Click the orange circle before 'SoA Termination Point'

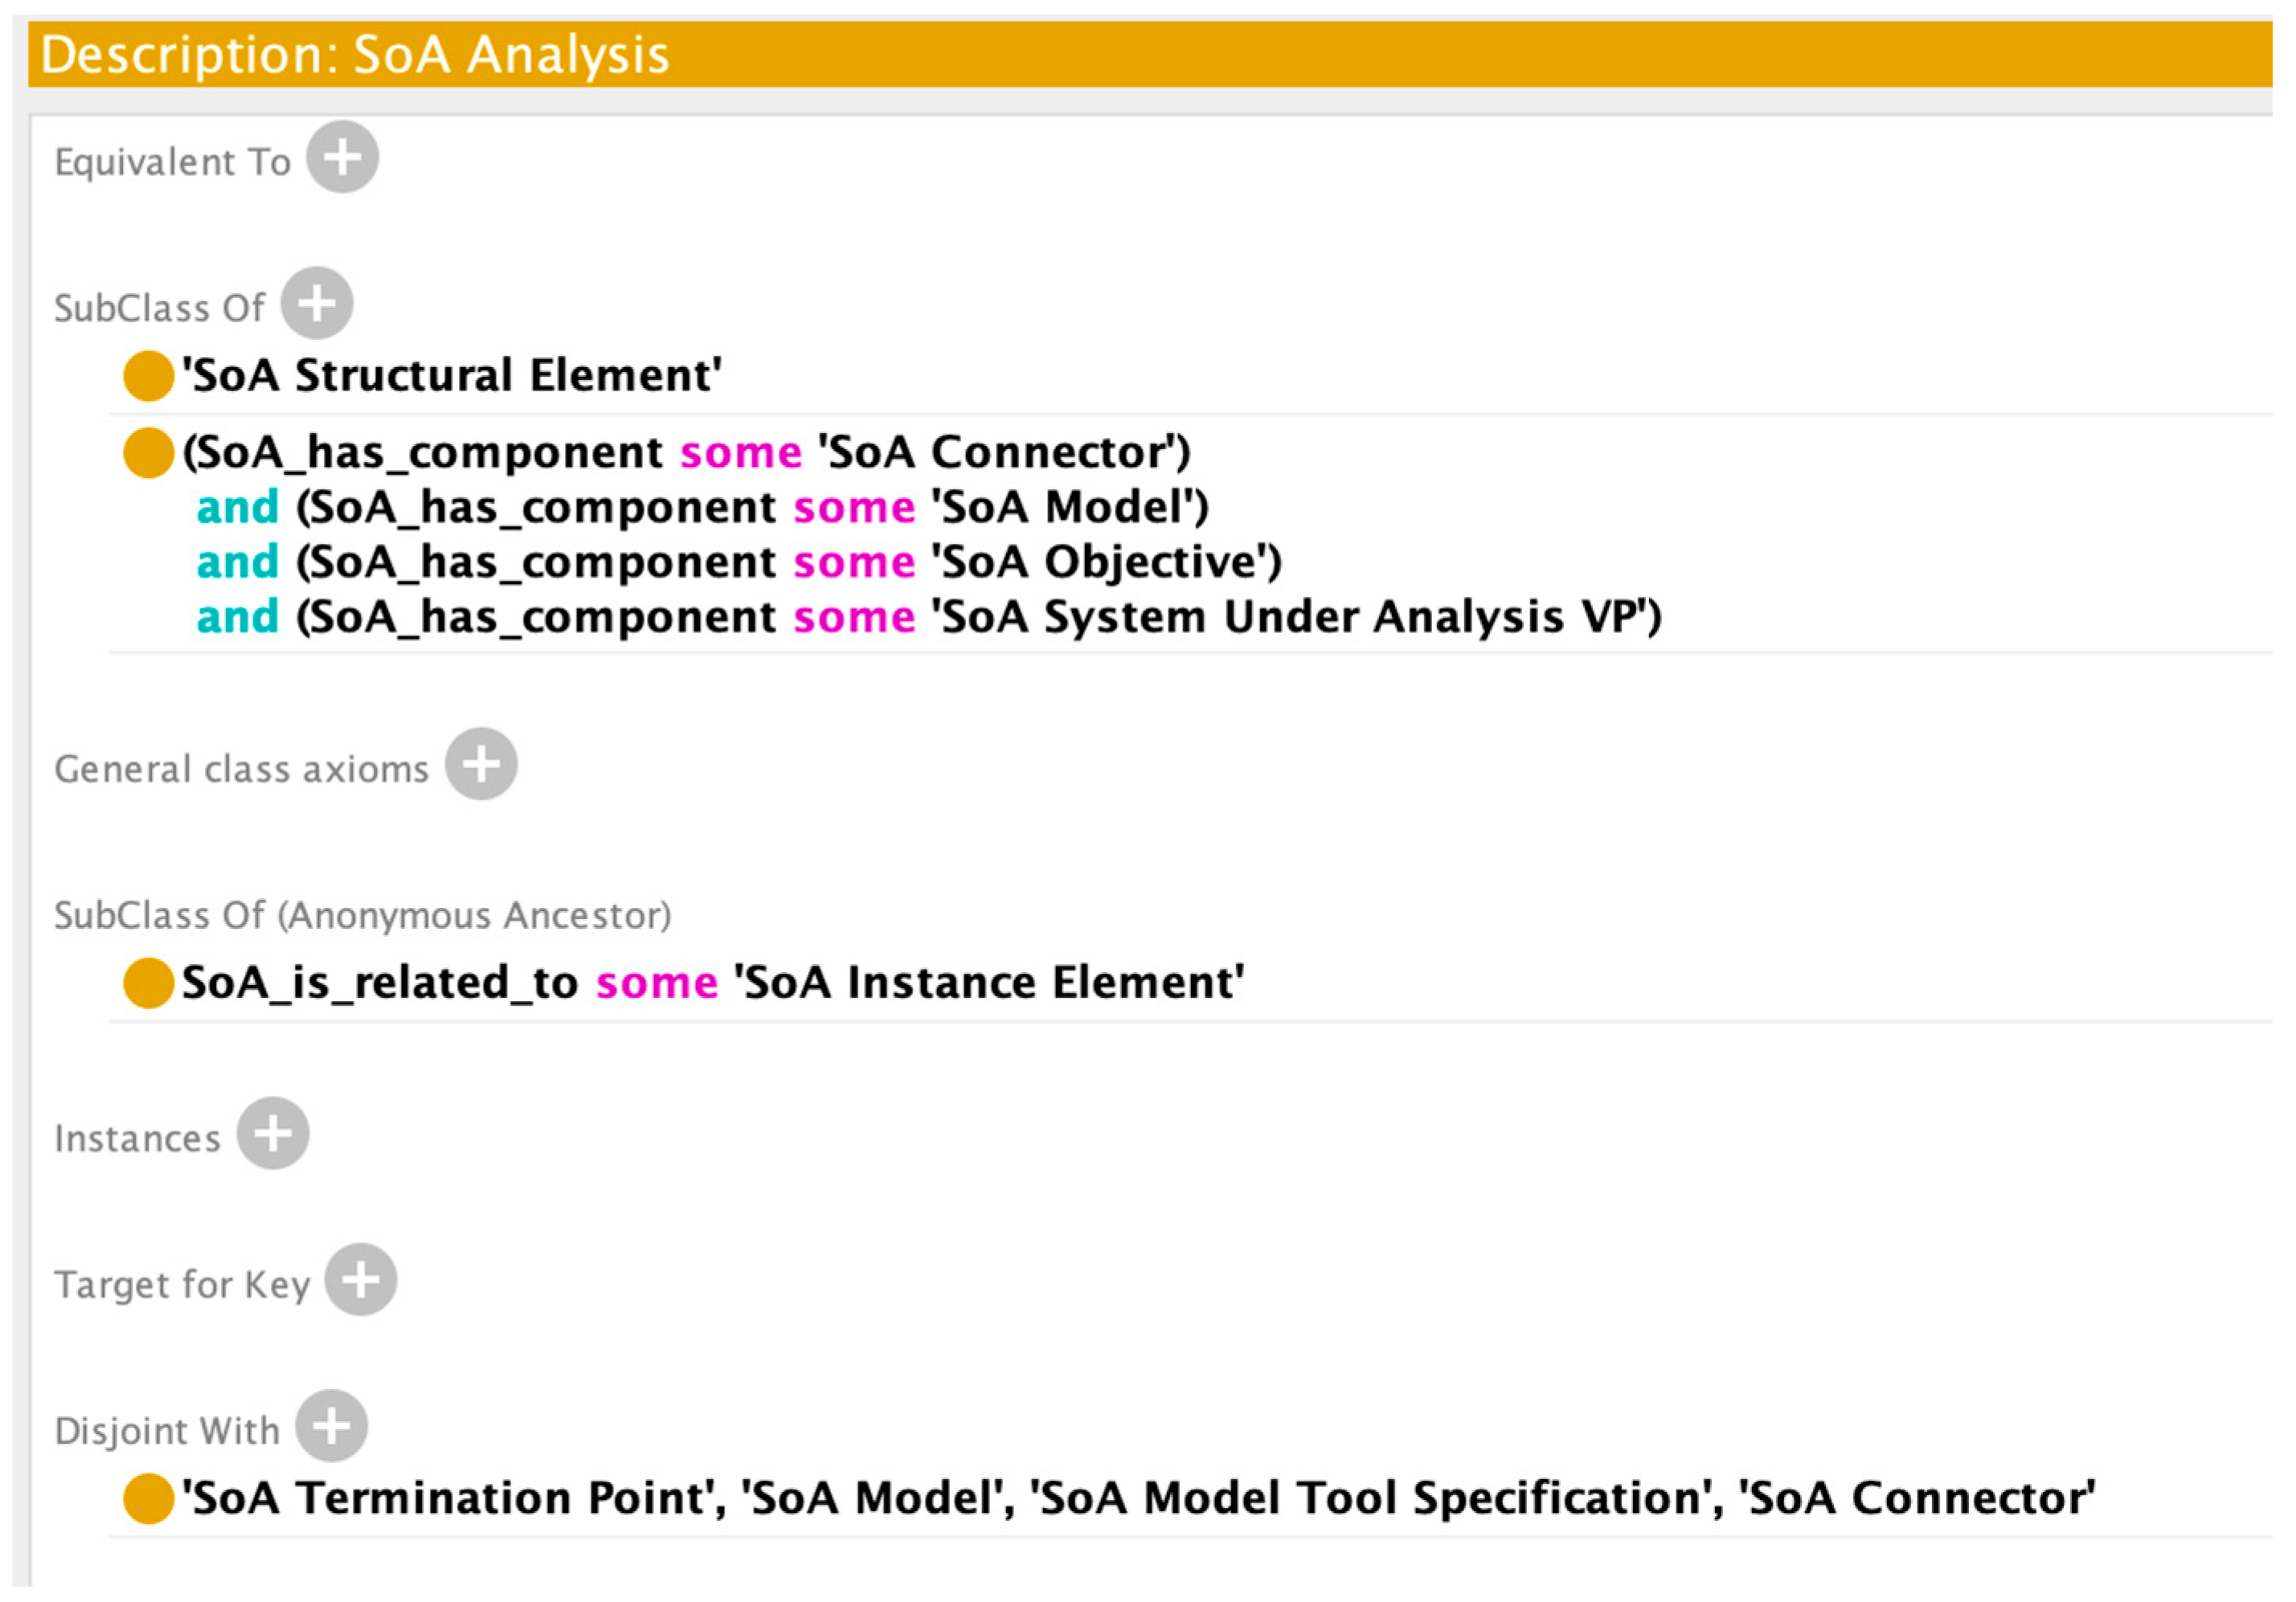[x=148, y=1498]
